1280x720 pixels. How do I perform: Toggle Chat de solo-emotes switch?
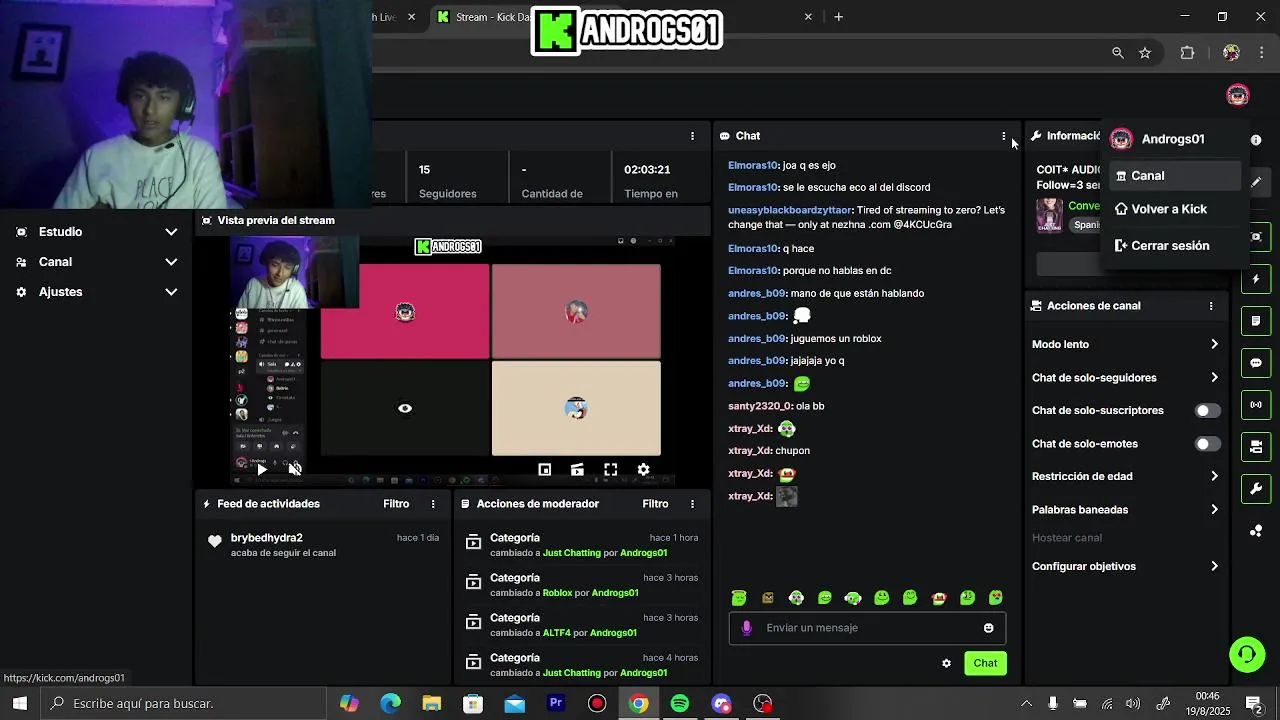[1208, 444]
